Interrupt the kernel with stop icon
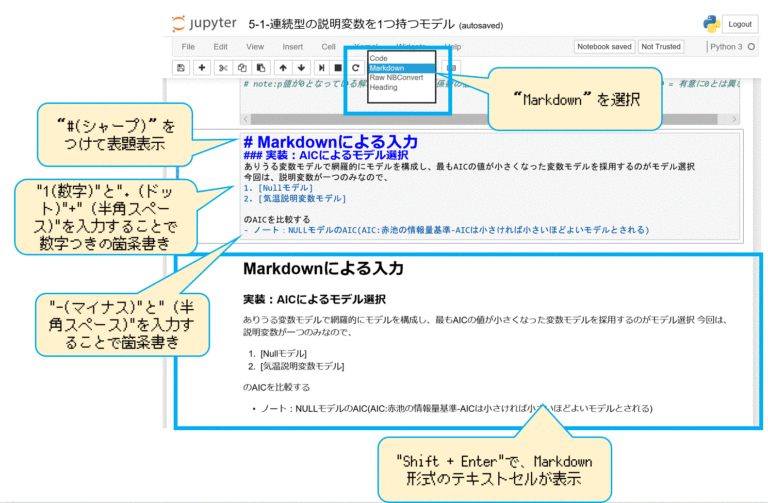This screenshot has height=503, width=768. [x=338, y=67]
